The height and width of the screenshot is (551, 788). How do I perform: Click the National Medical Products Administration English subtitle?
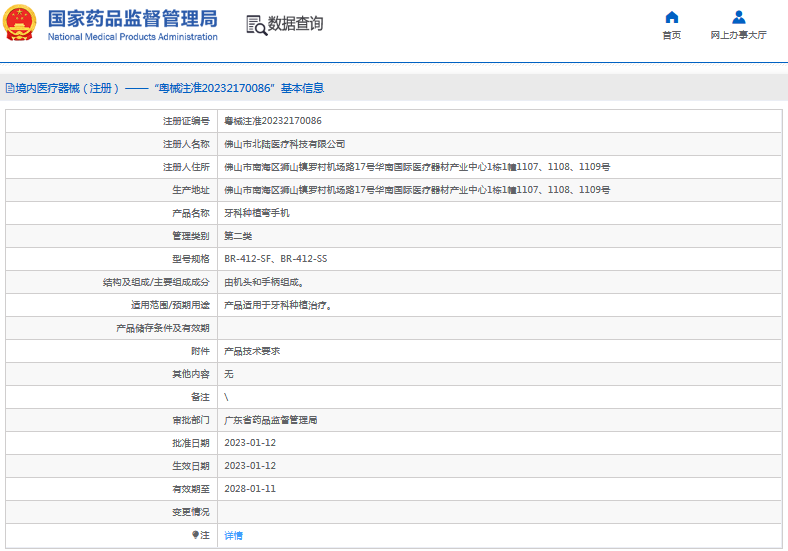tap(132, 37)
